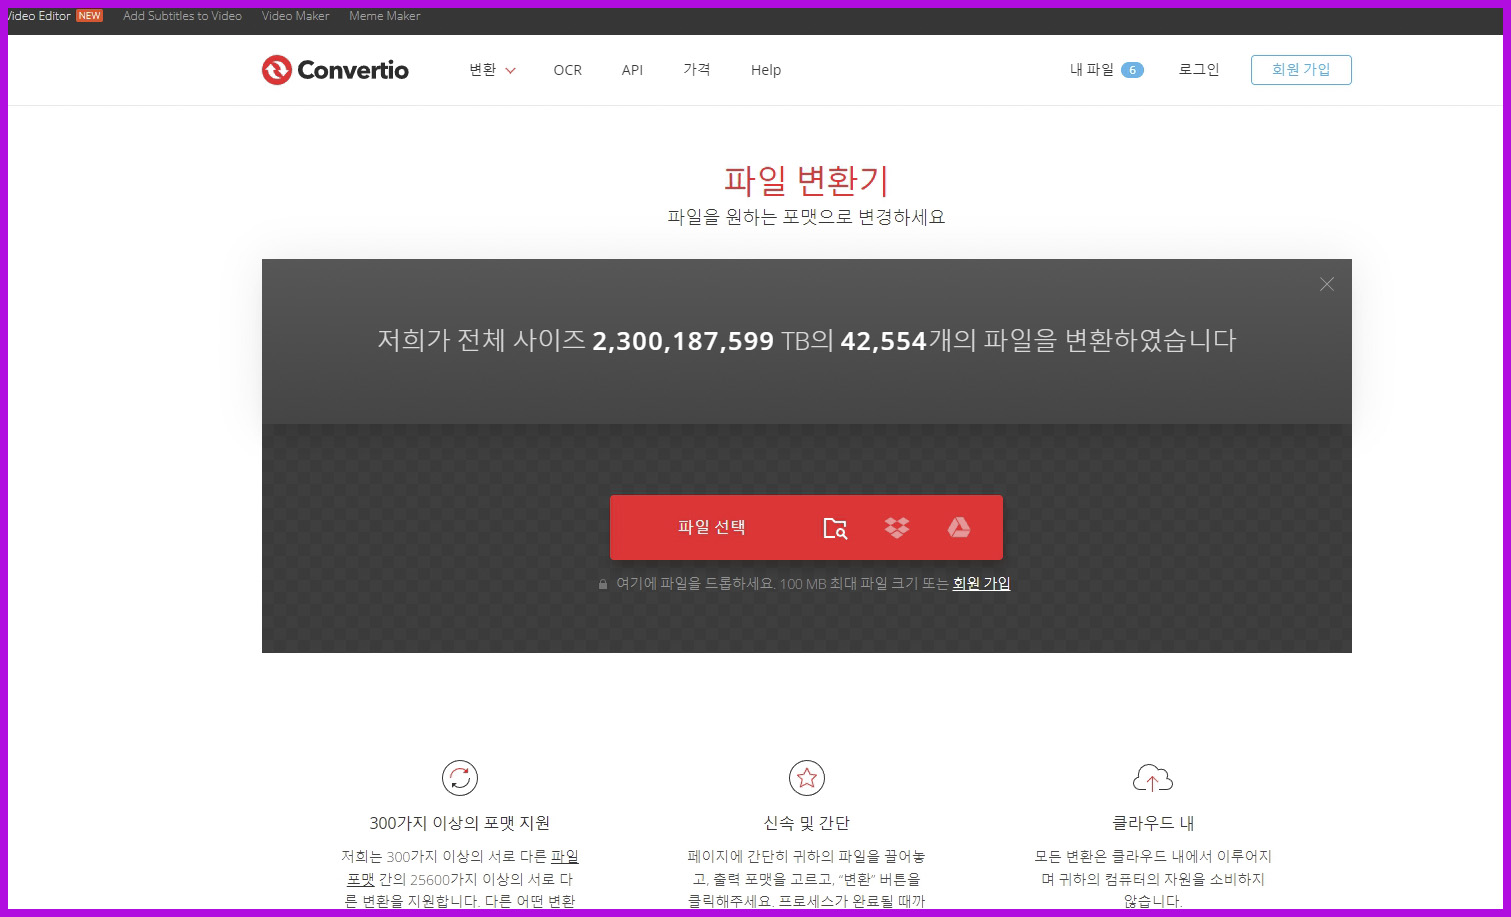Select Meme Maker in the top bar

click(384, 16)
